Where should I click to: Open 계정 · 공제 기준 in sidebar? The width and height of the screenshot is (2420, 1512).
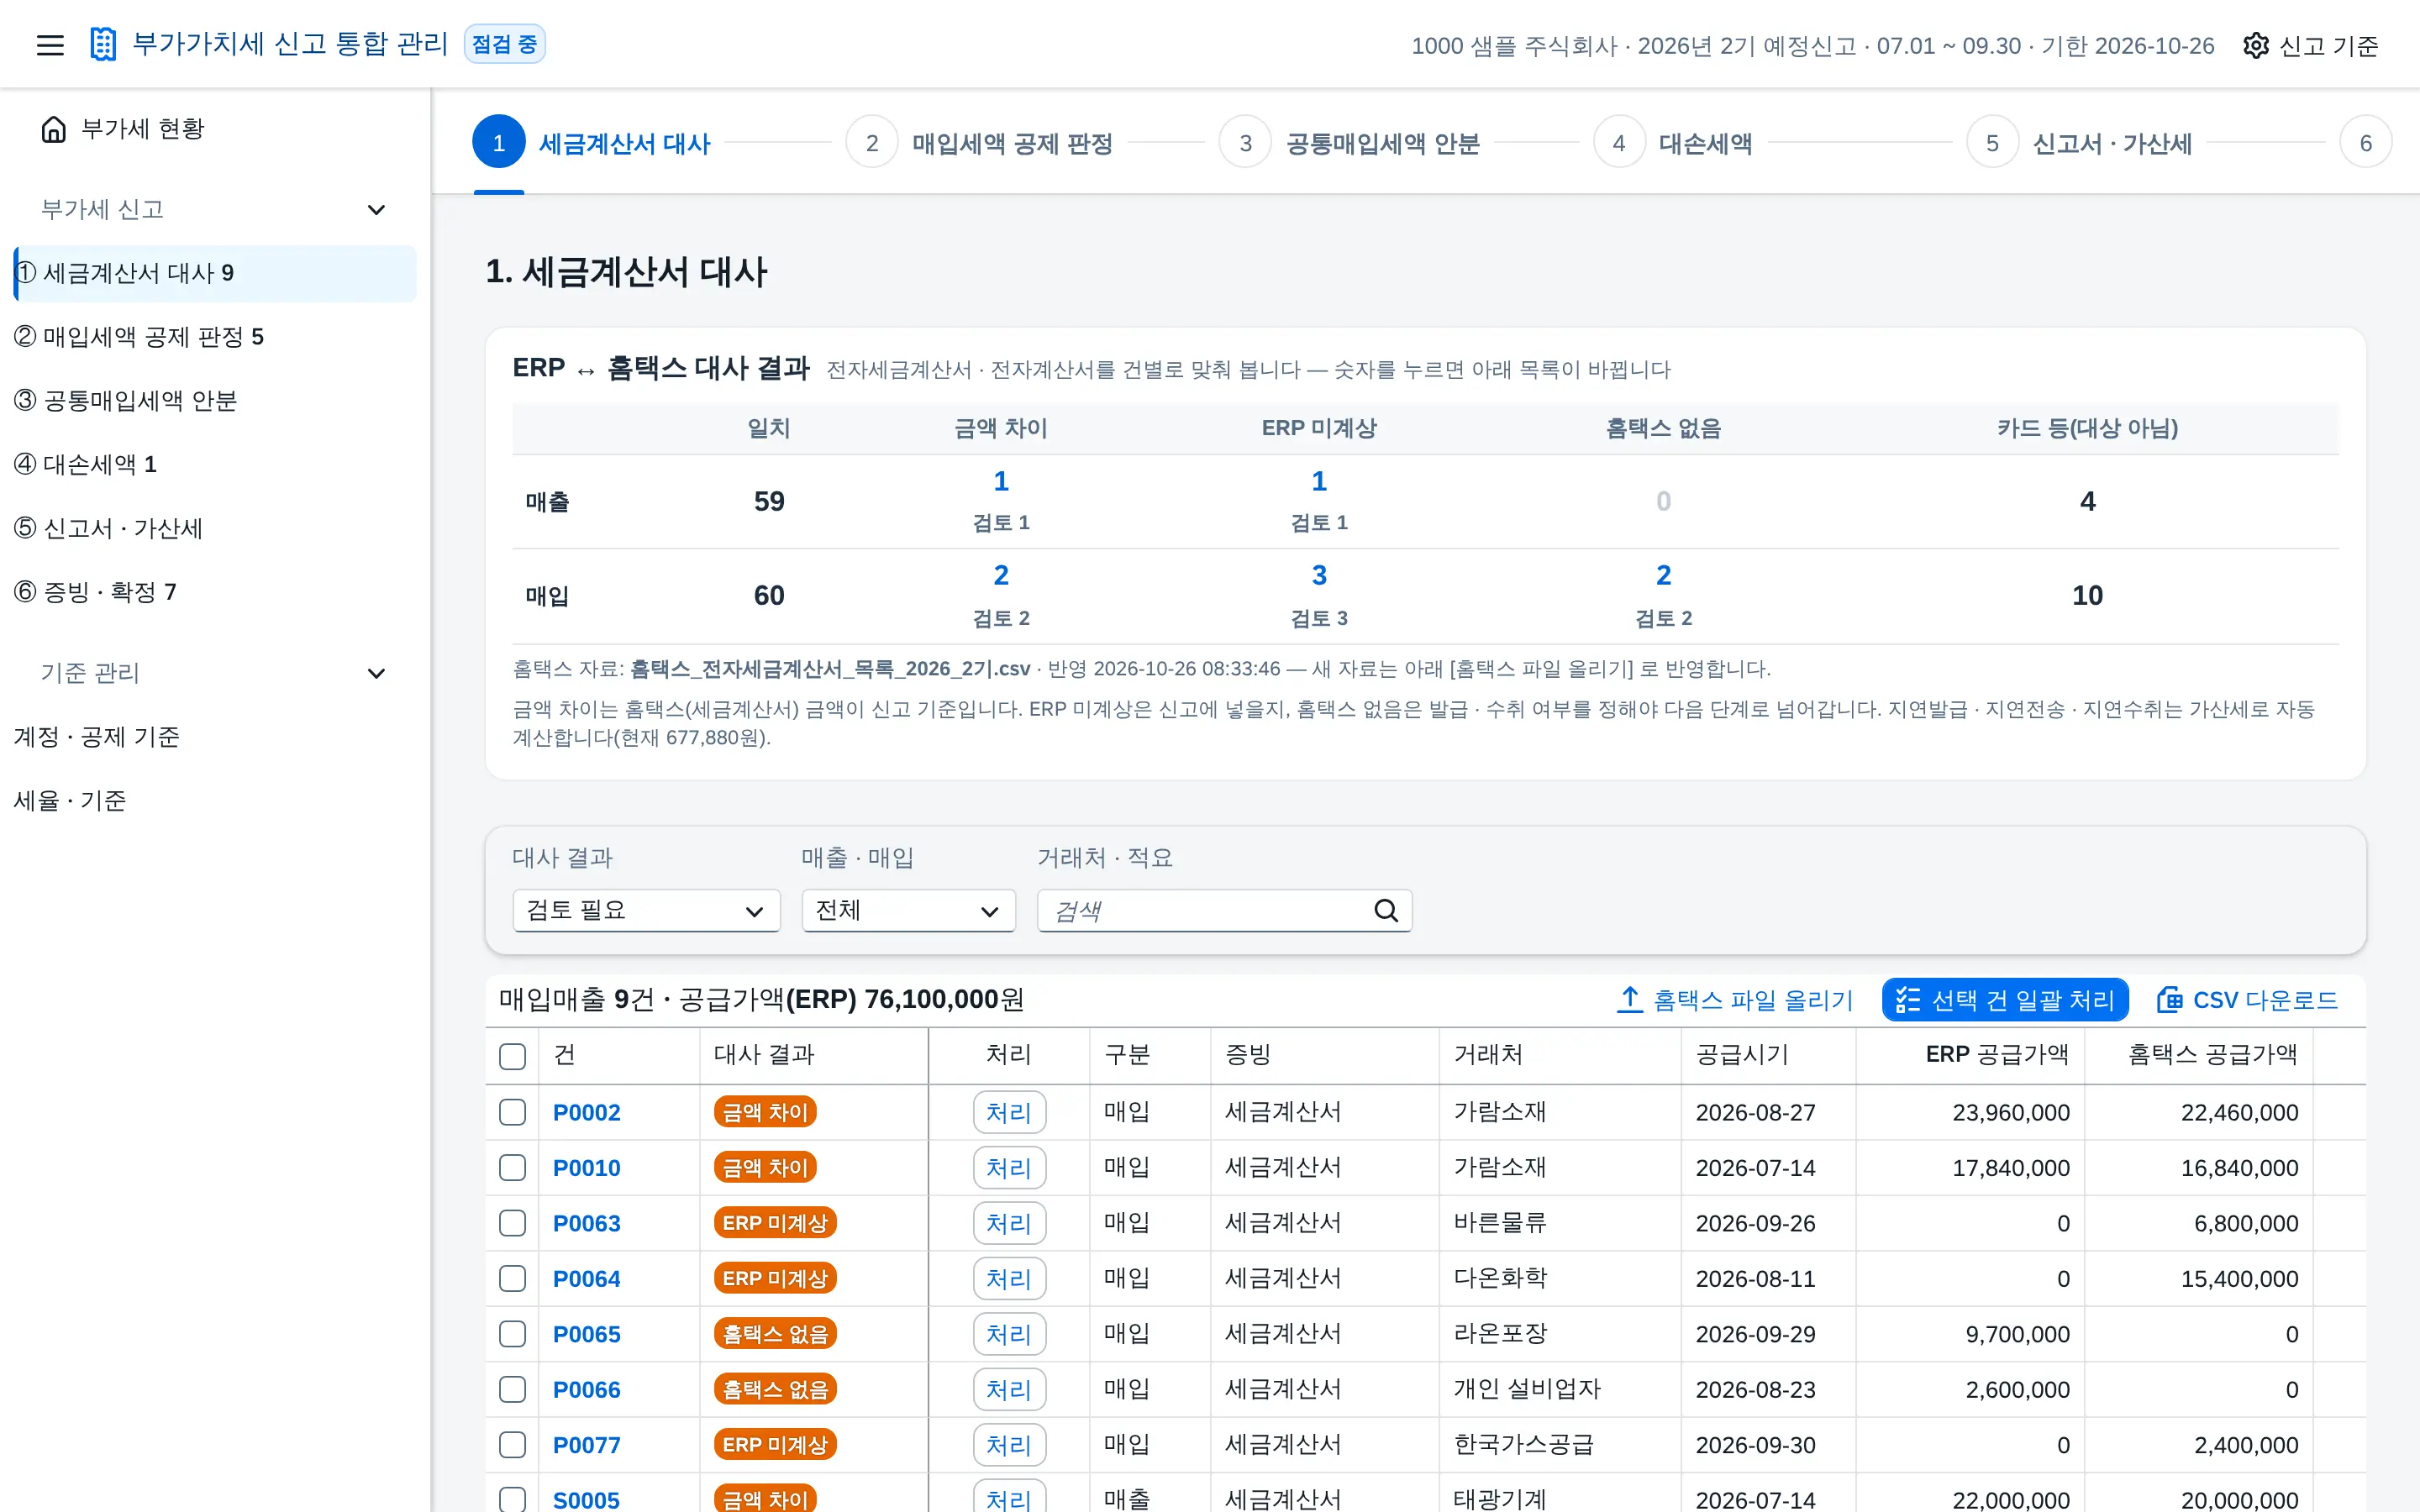[x=214, y=737]
